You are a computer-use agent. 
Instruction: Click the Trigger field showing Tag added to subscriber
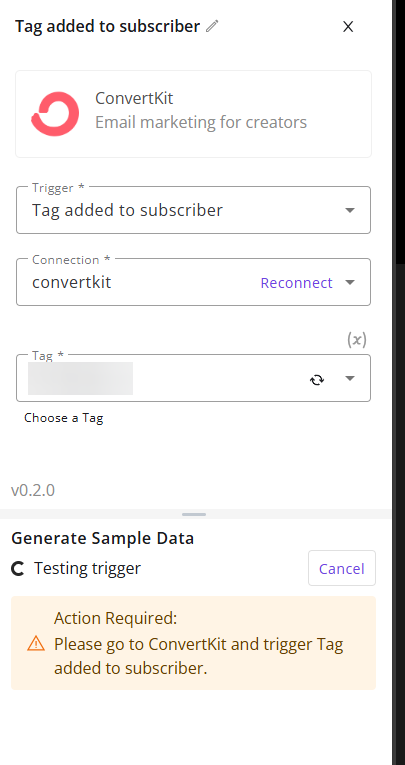coord(193,210)
